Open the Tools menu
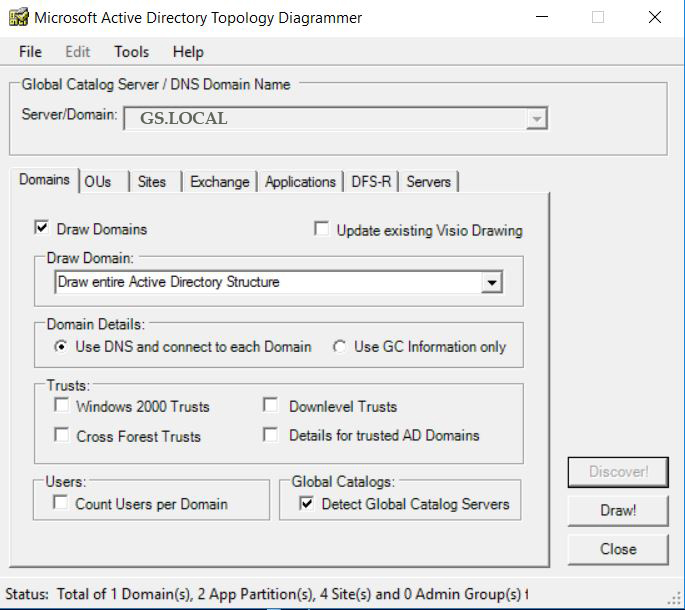 [131, 52]
